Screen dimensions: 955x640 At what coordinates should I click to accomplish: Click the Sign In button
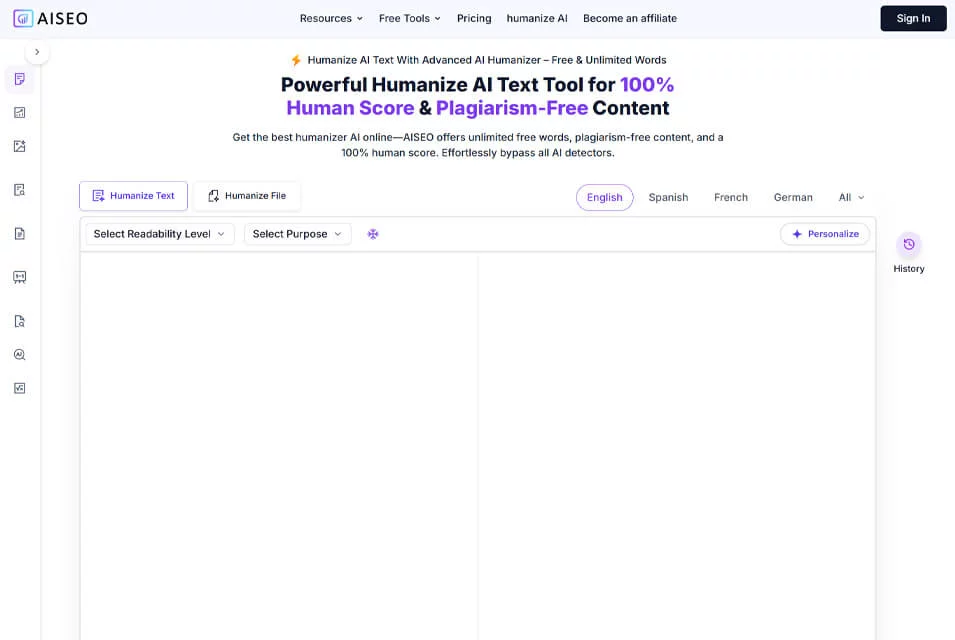click(x=913, y=18)
